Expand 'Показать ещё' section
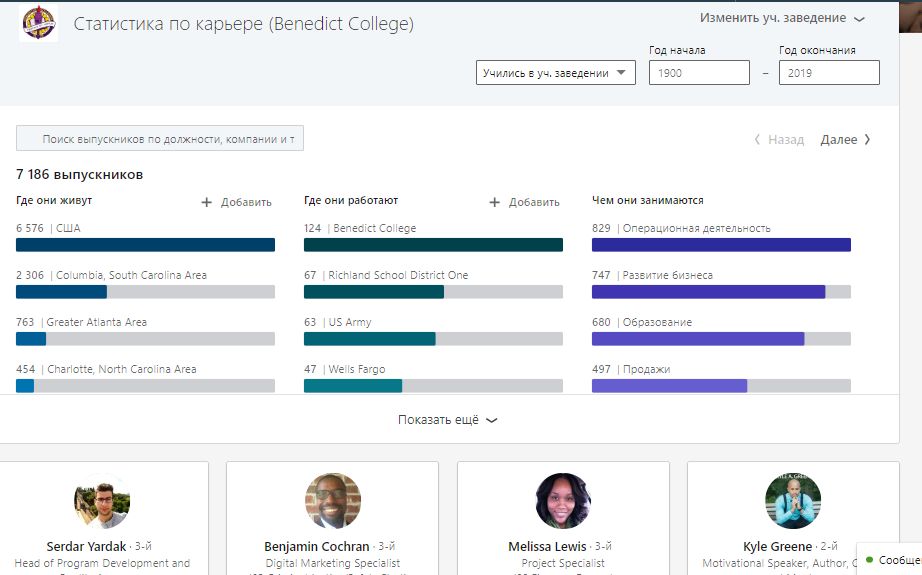This screenshot has height=575, width=922. click(447, 420)
